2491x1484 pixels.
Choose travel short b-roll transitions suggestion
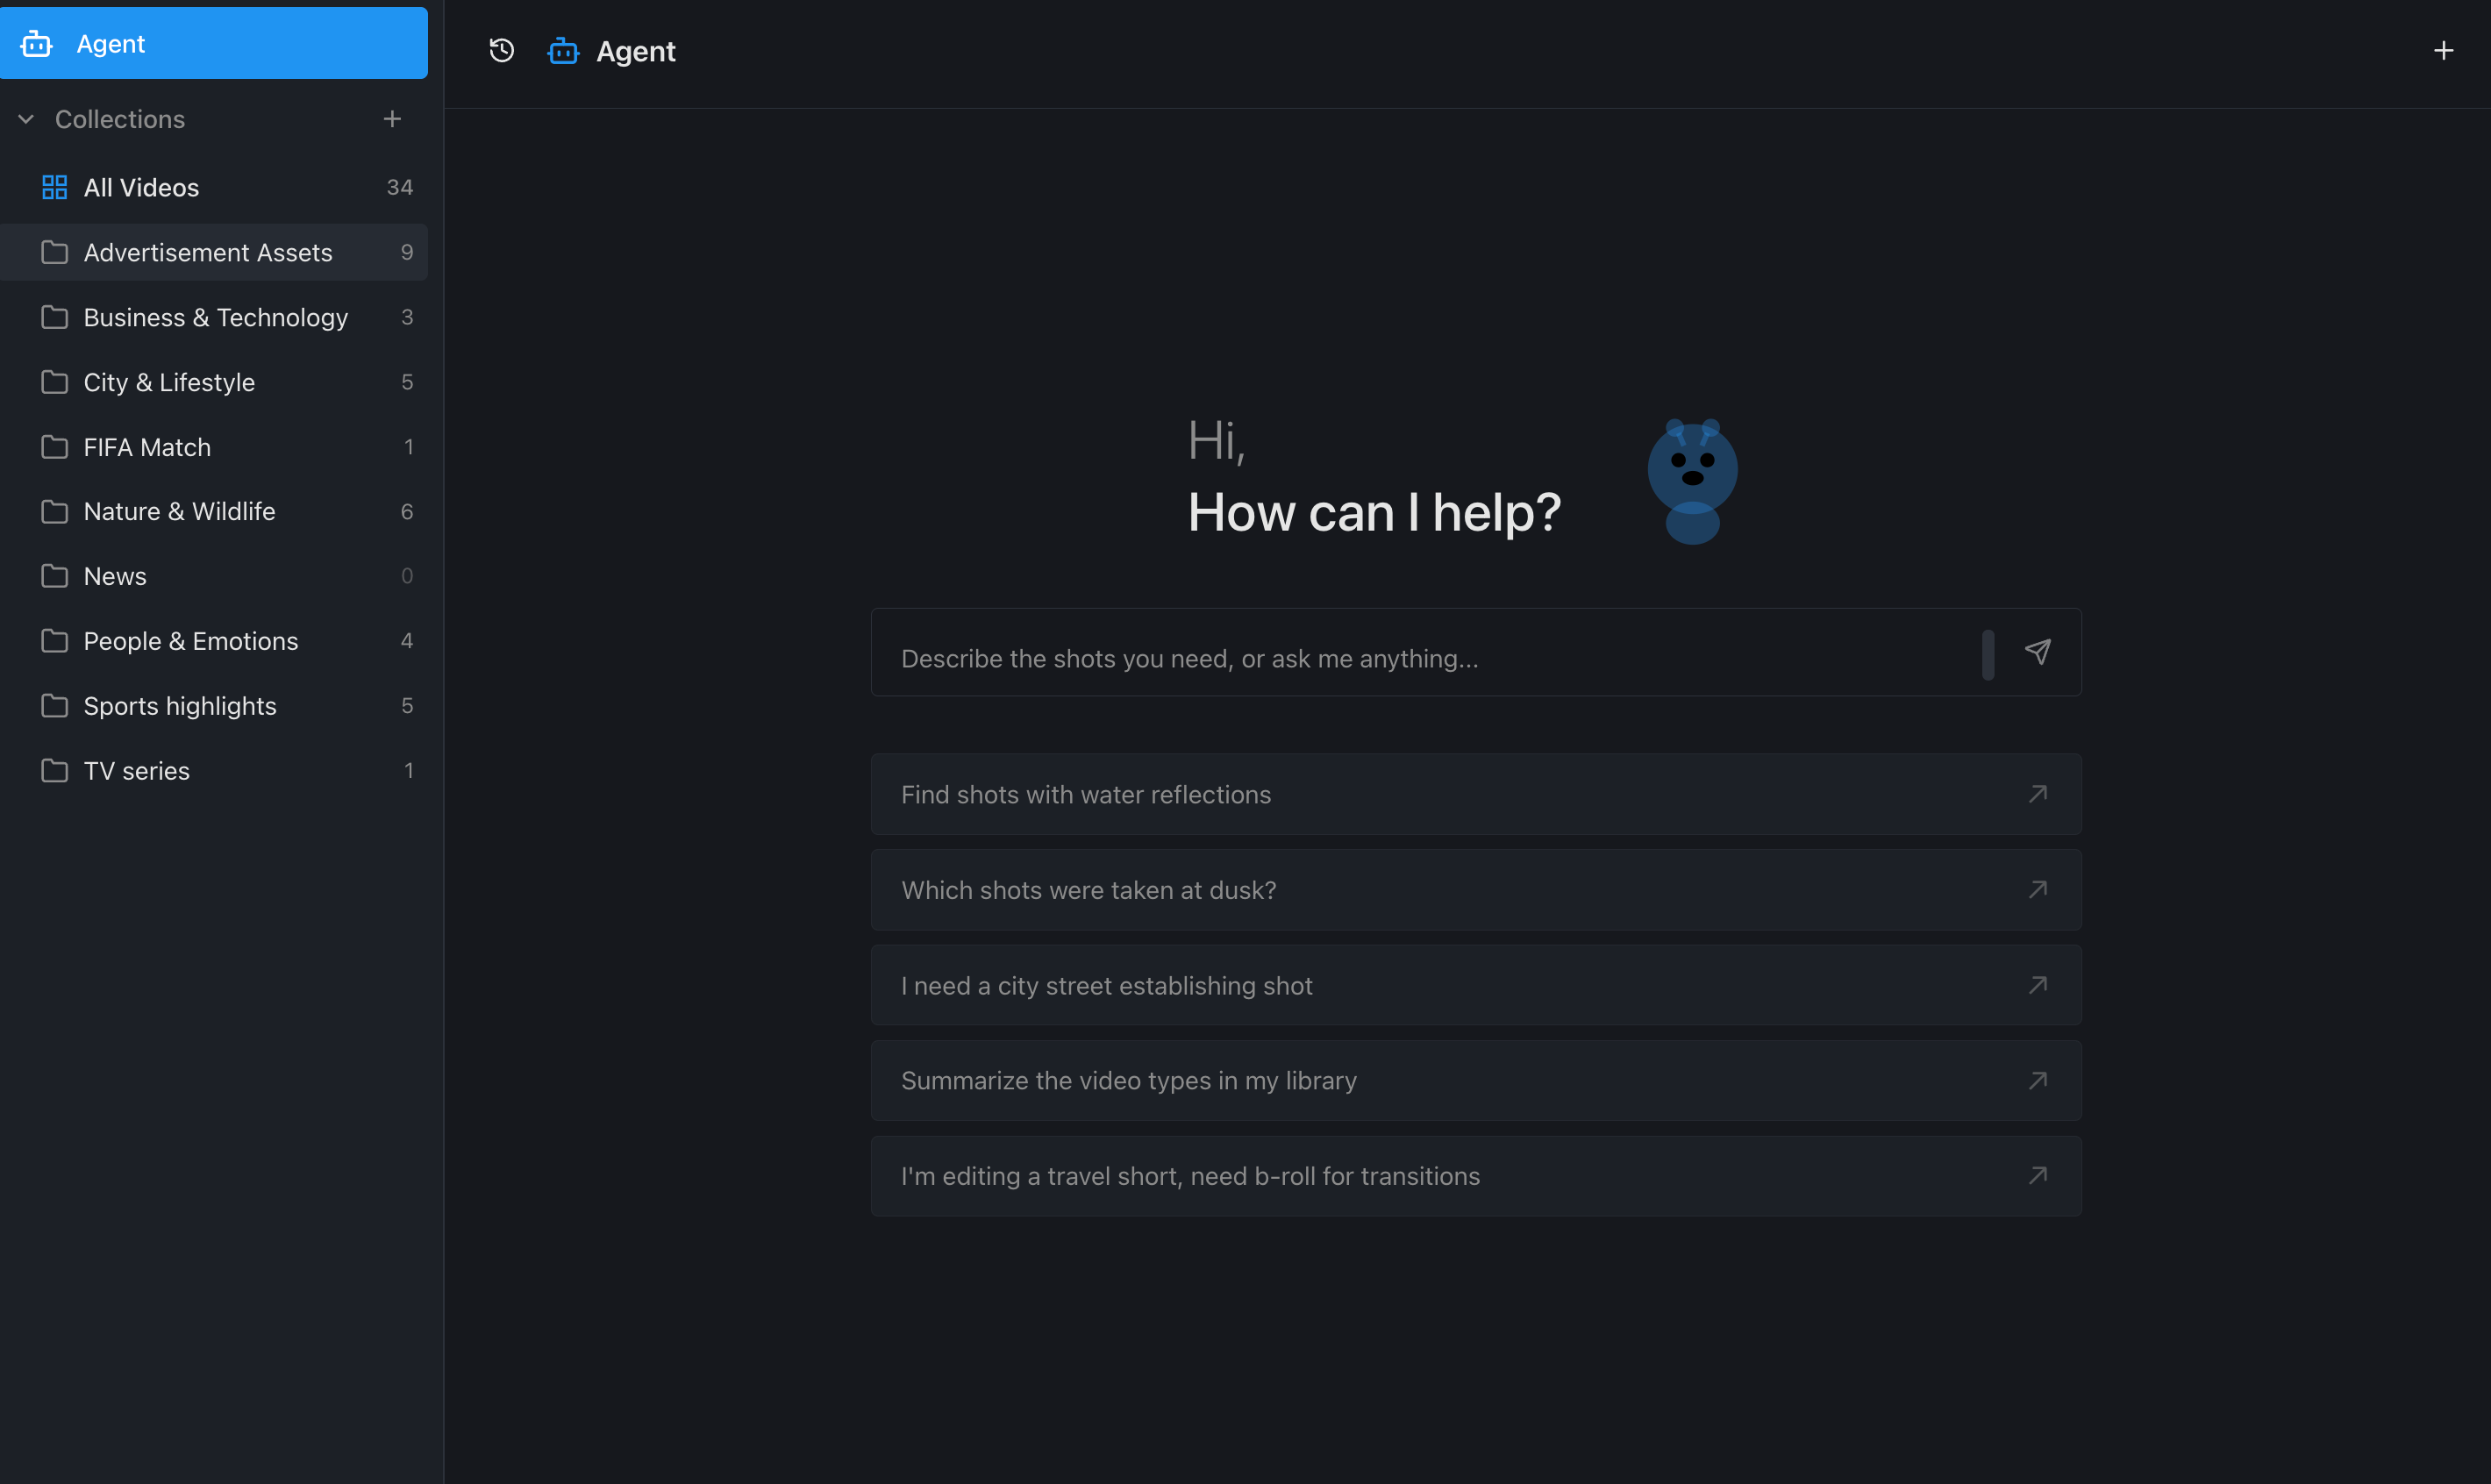point(1476,1176)
